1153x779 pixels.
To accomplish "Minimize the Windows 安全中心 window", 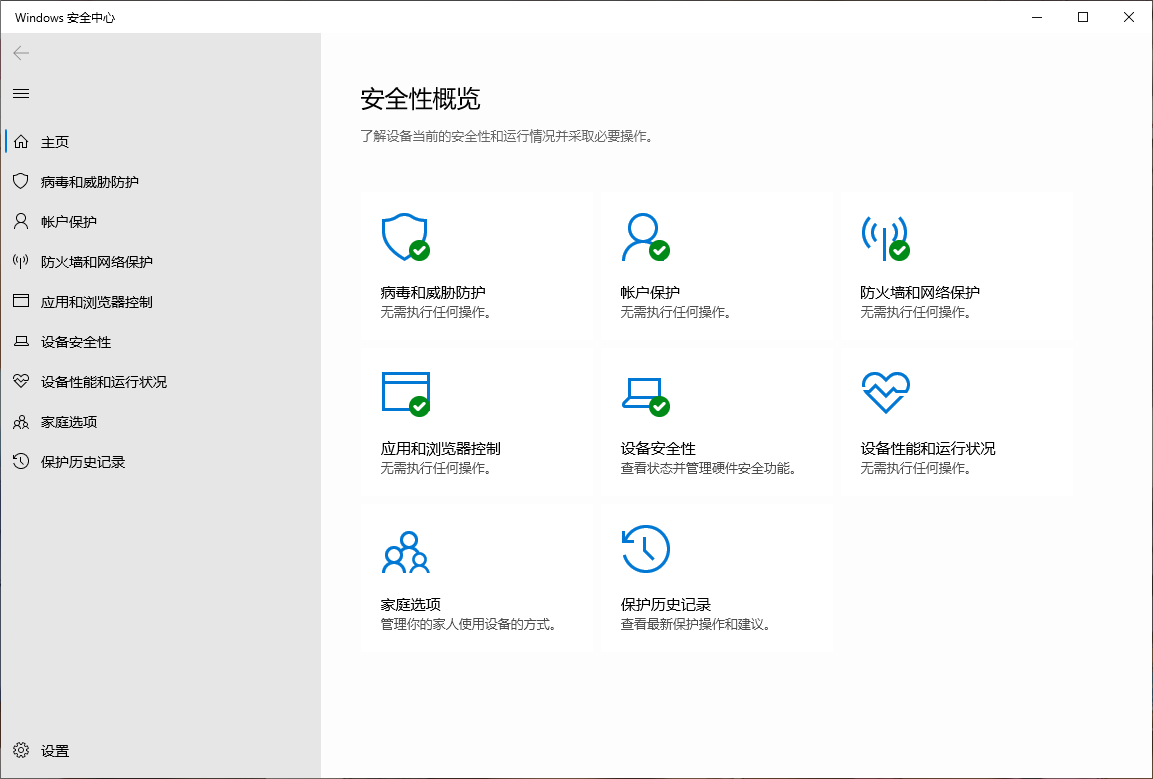I will point(1037,17).
